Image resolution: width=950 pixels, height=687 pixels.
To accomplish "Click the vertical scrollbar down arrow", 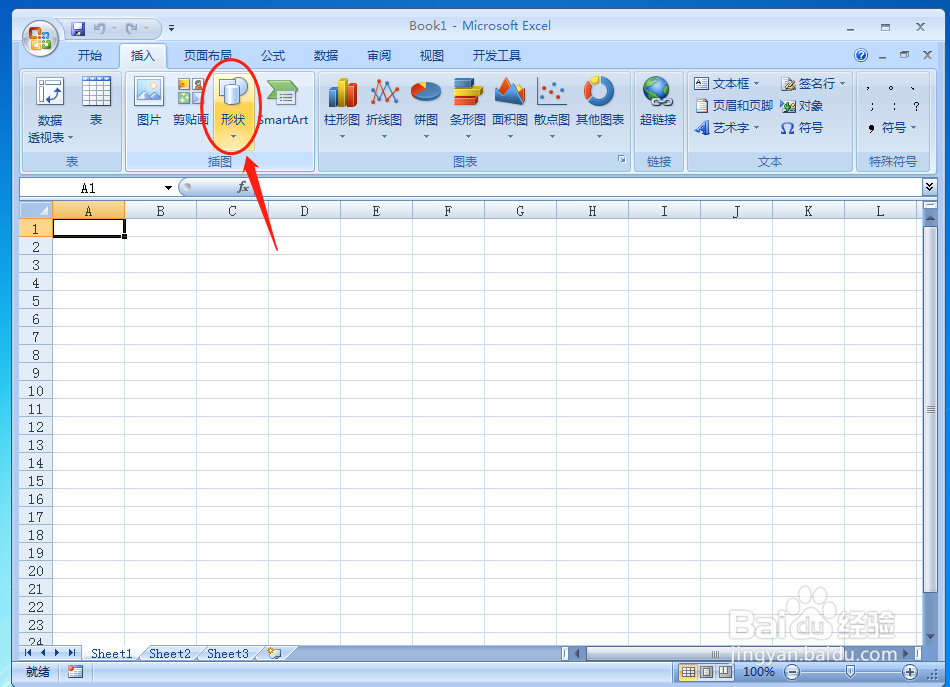I will coord(931,637).
